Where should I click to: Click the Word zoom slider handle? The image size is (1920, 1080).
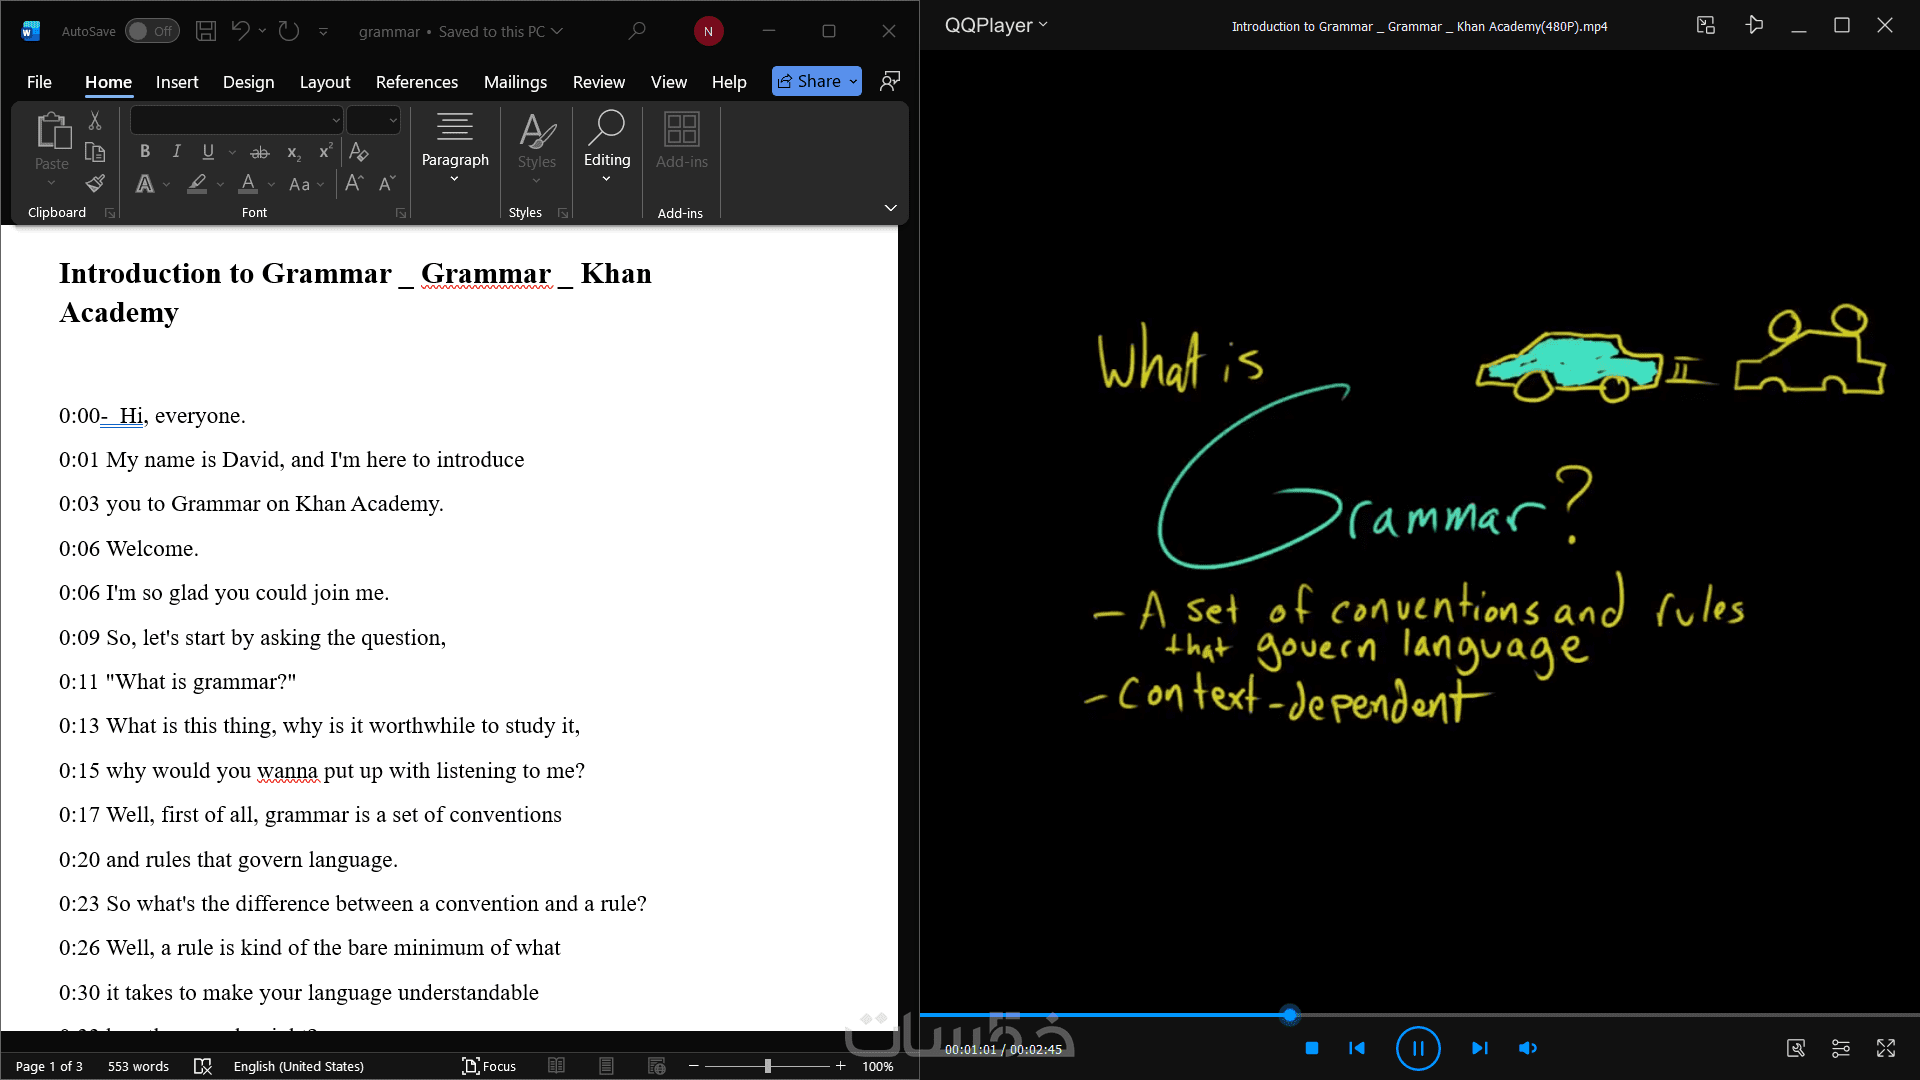click(x=768, y=1066)
